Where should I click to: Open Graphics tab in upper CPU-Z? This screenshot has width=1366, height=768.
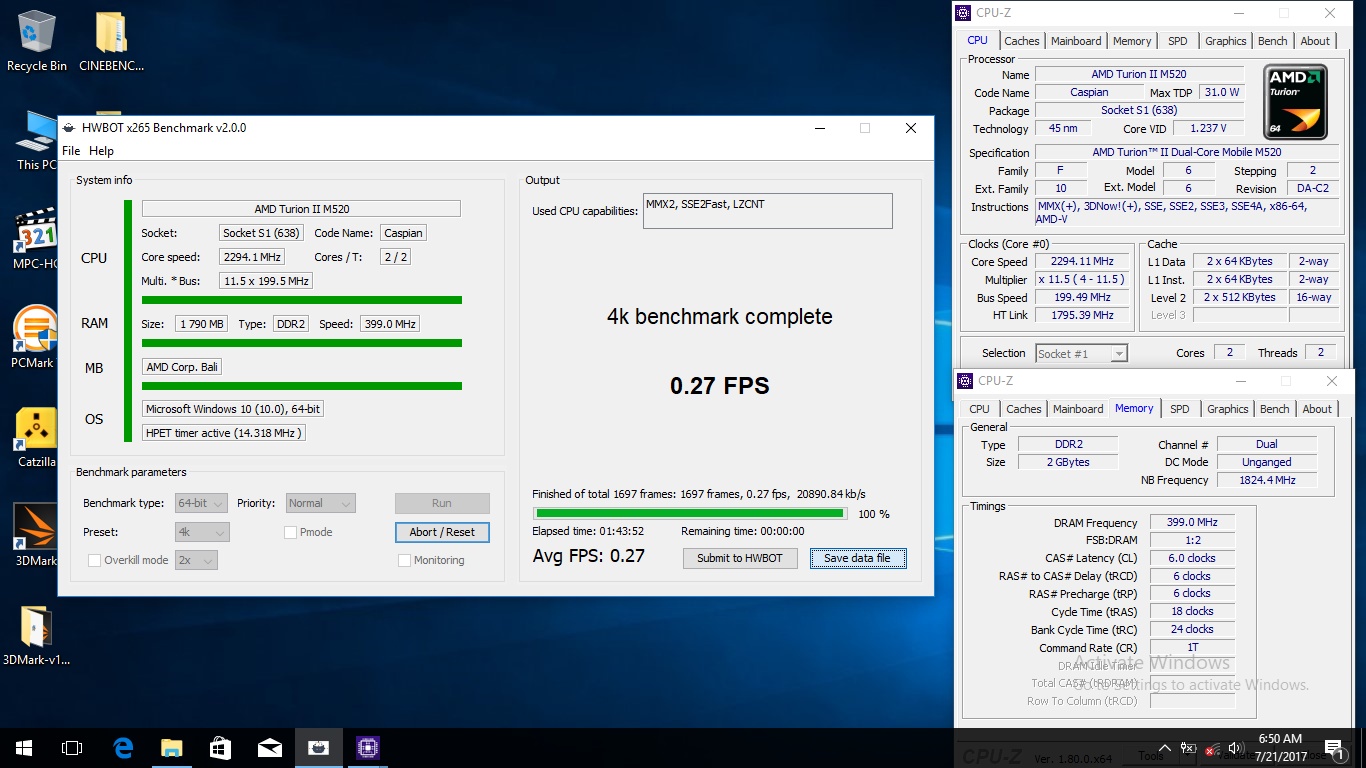pos(1226,41)
